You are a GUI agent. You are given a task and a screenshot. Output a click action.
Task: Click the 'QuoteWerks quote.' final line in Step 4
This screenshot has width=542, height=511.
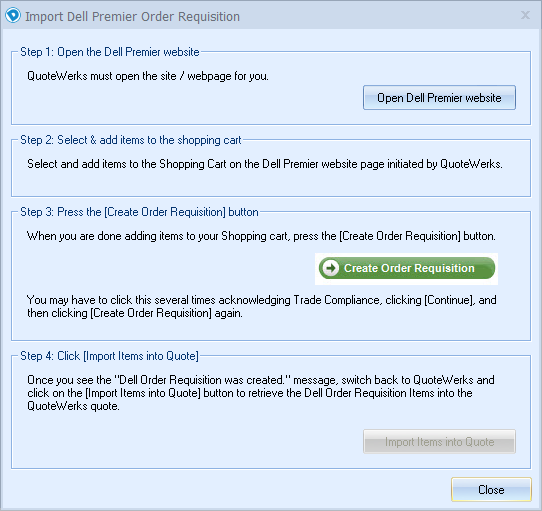coord(74,406)
